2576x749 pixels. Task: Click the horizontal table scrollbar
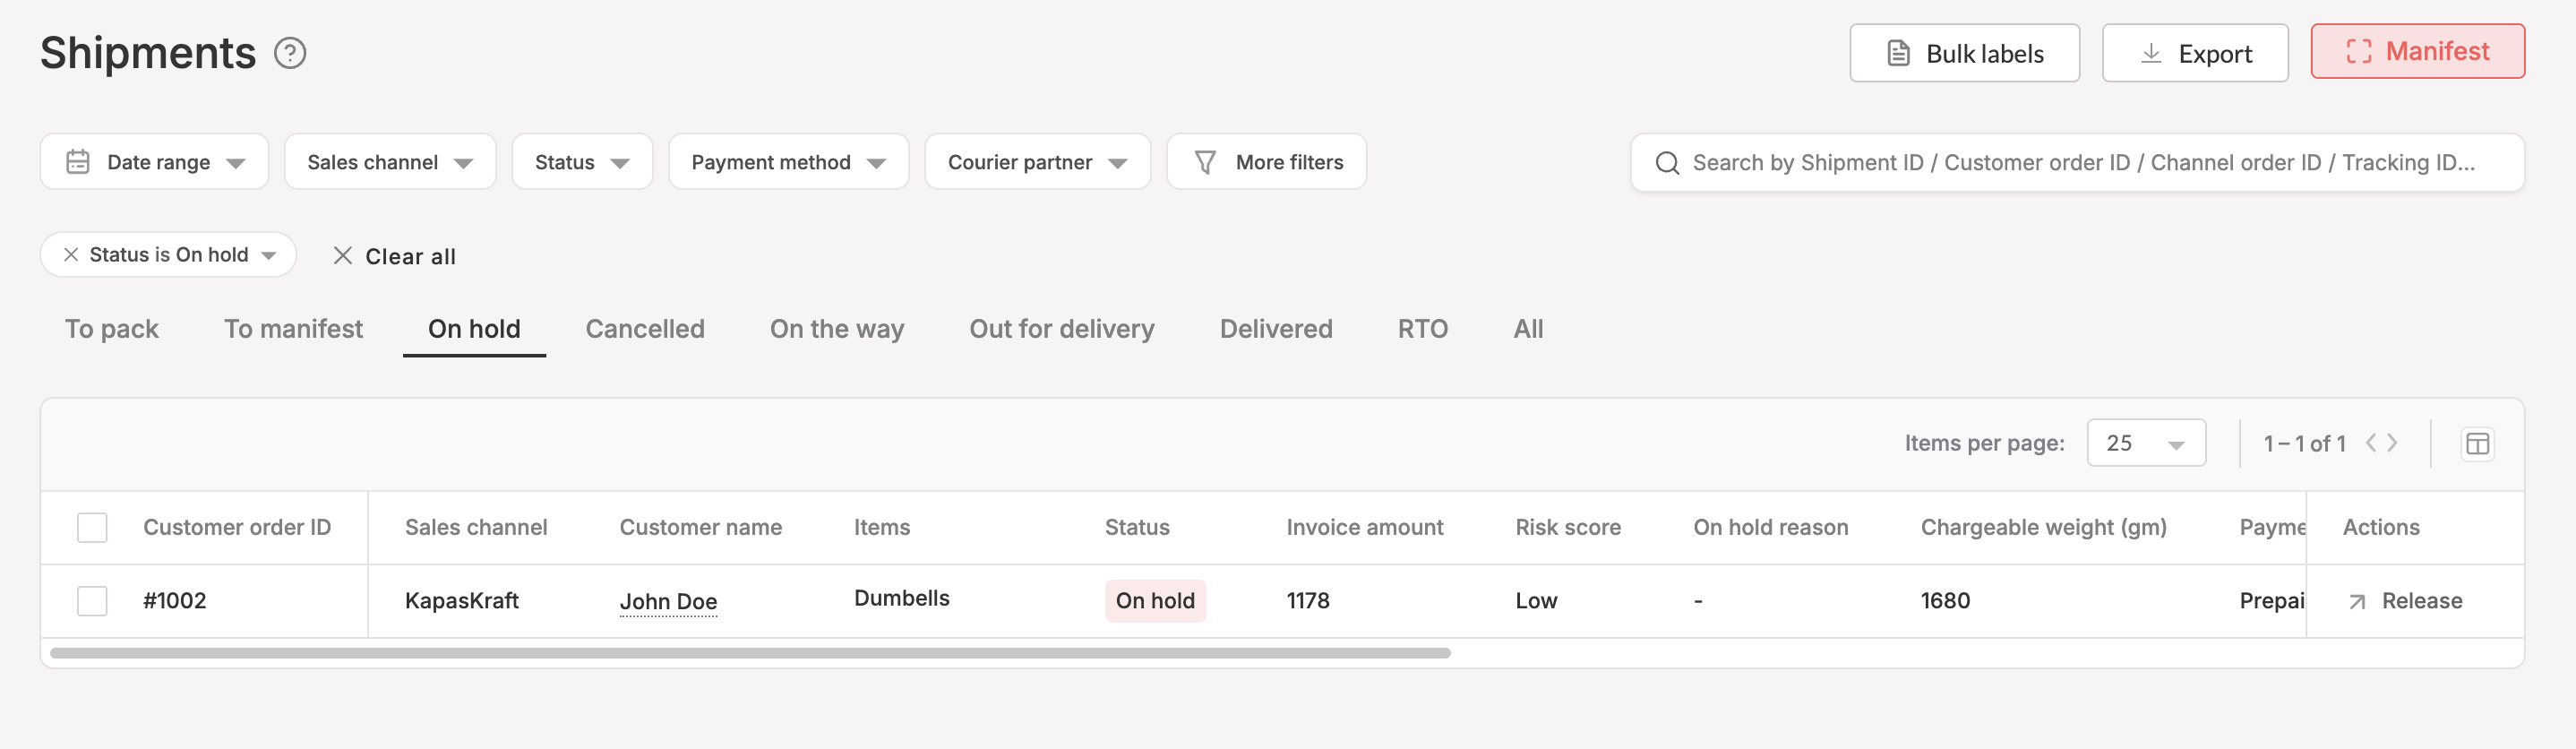[750, 653]
